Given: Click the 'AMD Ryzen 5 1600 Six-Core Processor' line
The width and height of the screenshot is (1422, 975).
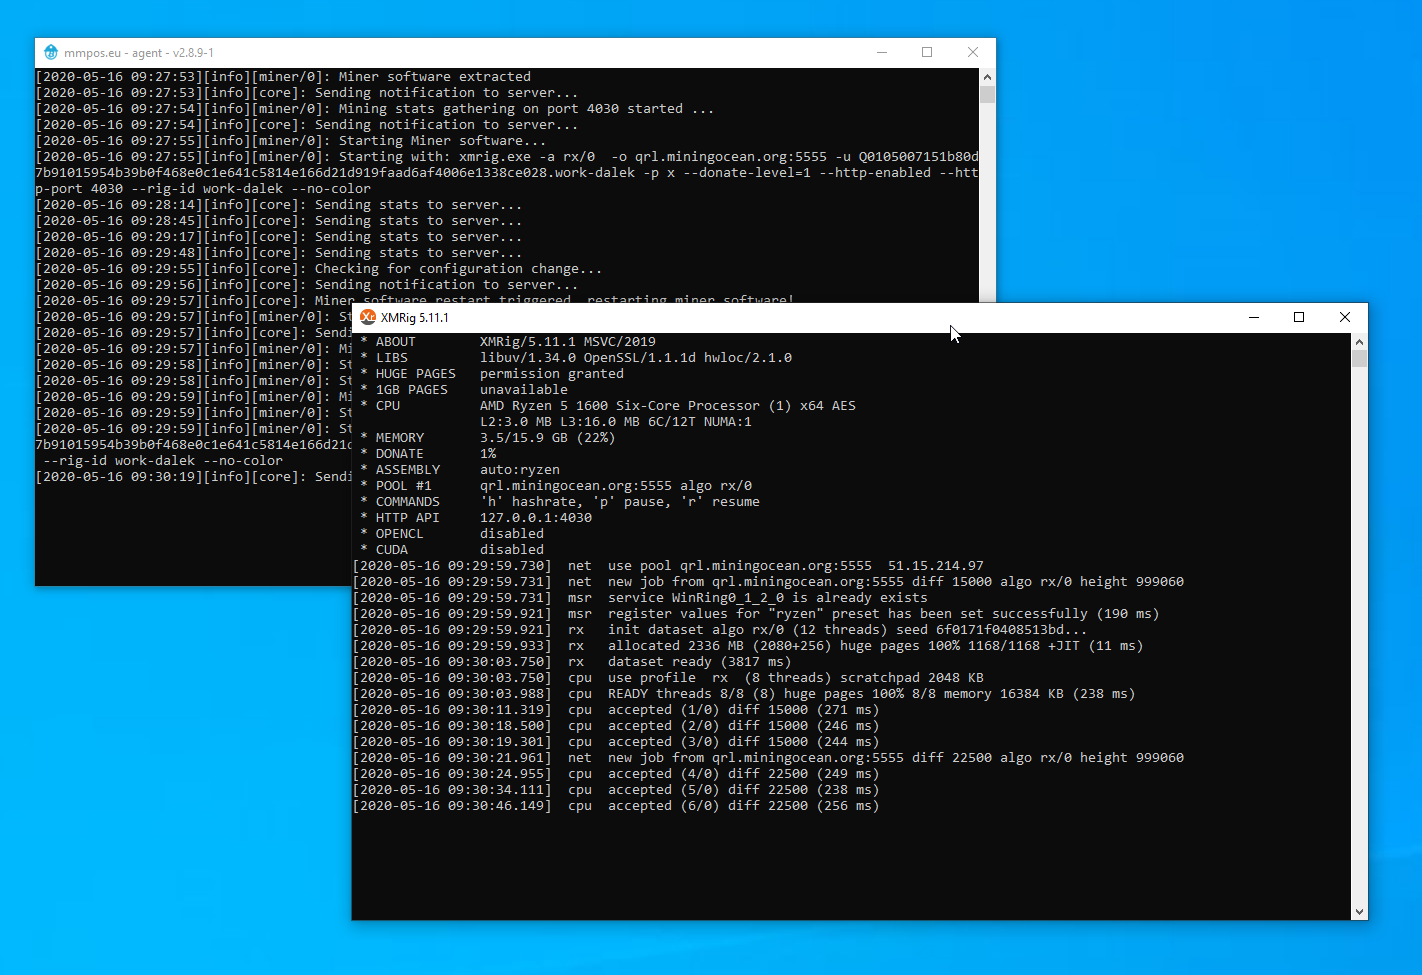Looking at the screenshot, I should tap(667, 405).
